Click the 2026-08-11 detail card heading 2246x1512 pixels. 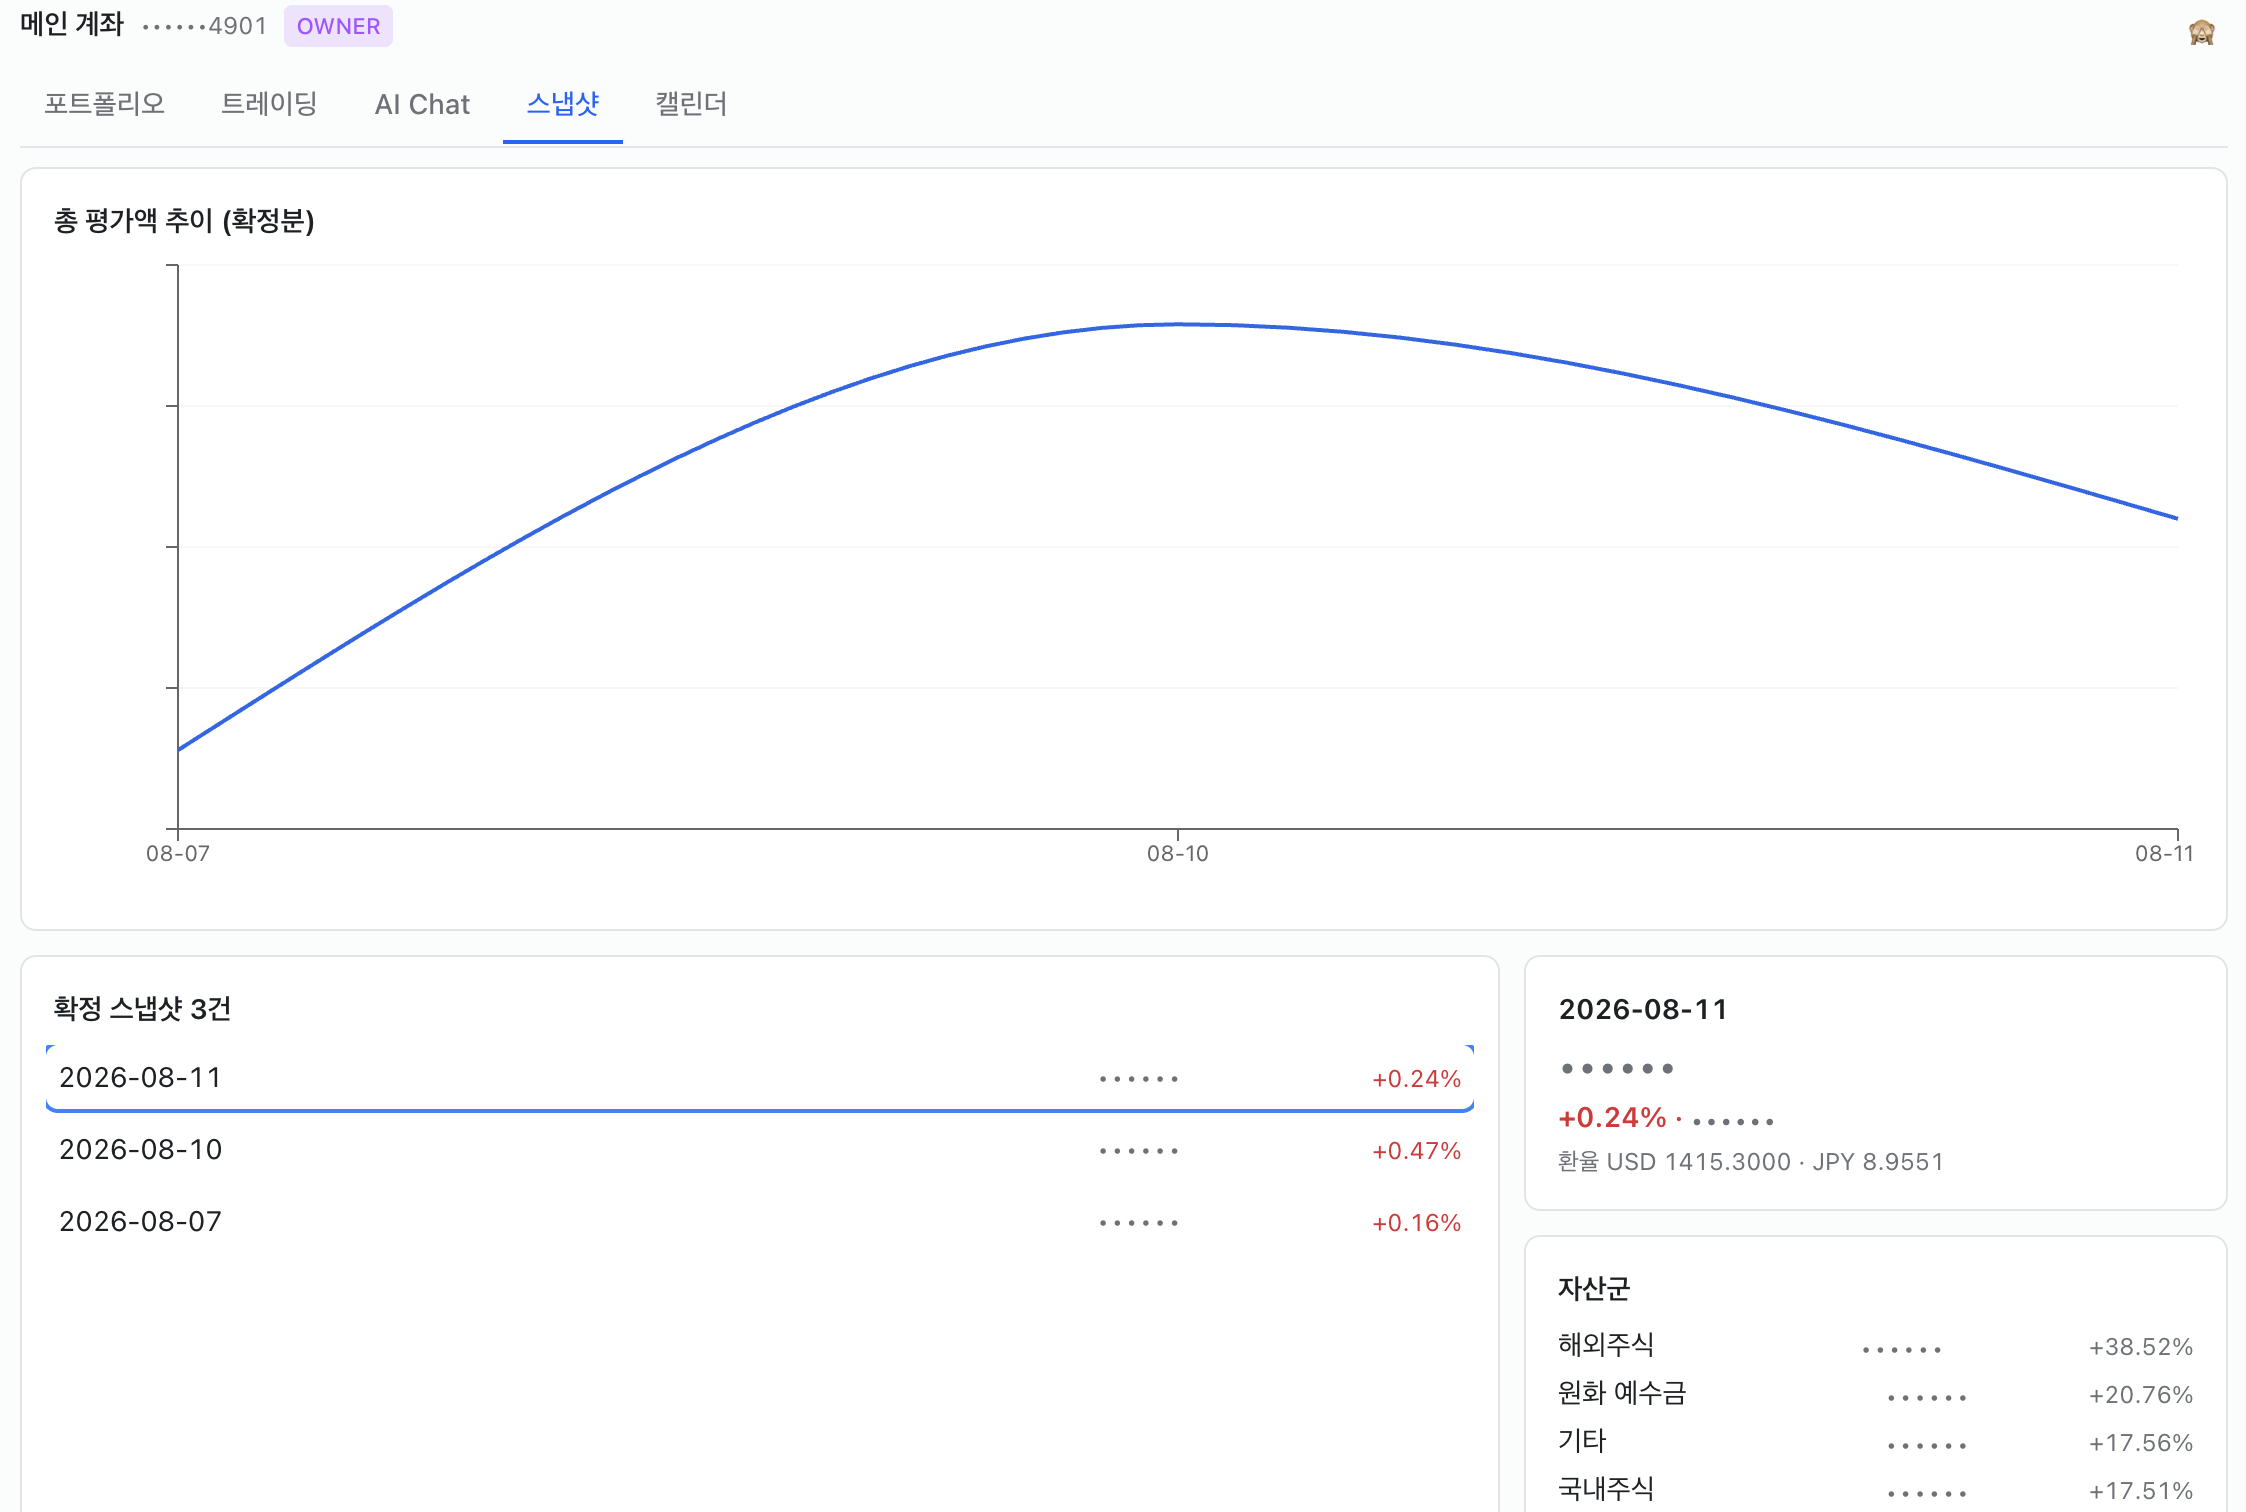click(x=1643, y=1010)
